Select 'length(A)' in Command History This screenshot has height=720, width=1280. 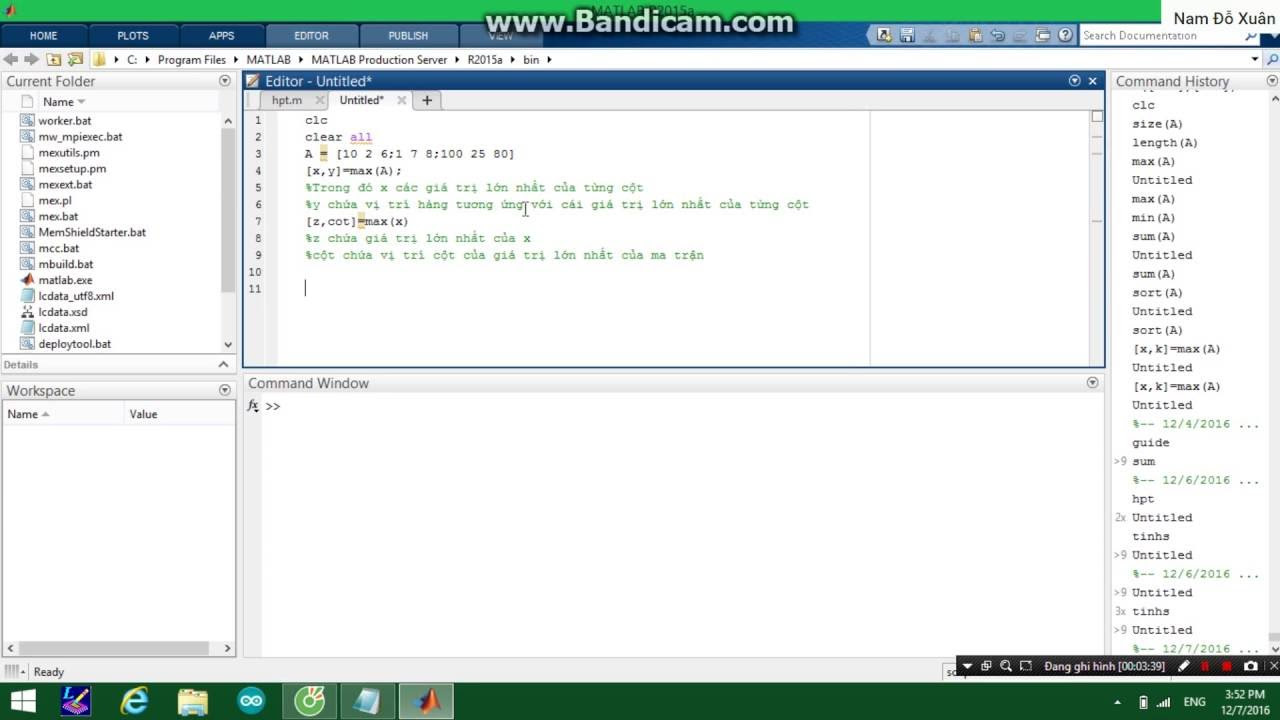click(x=1165, y=142)
